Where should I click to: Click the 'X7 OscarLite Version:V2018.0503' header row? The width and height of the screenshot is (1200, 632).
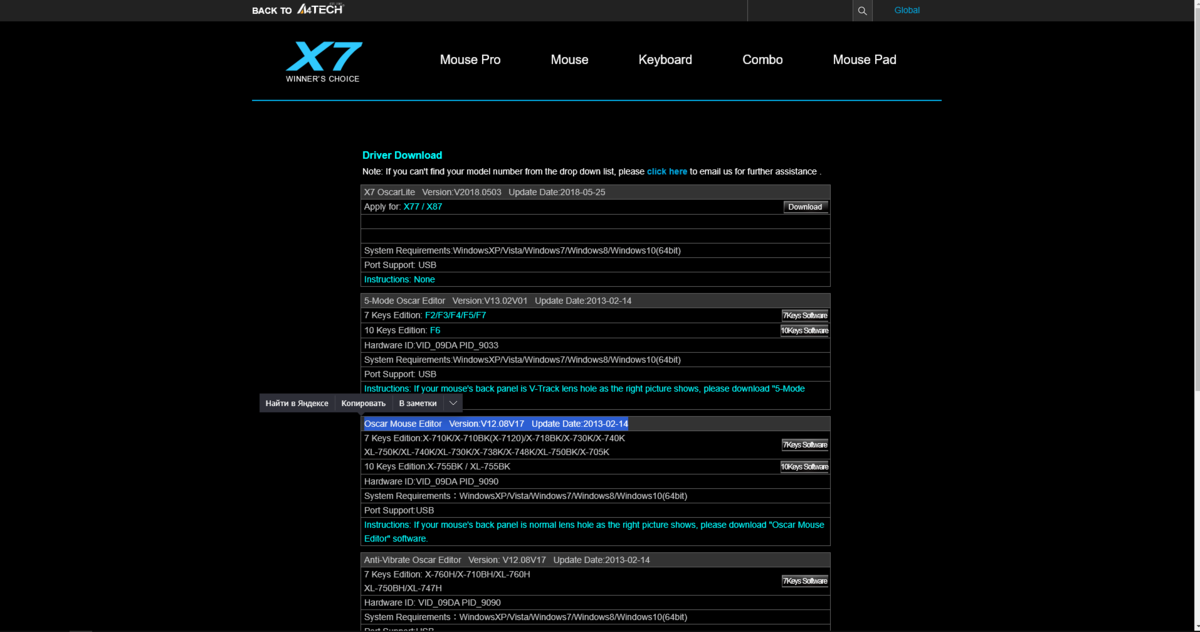click(x=595, y=192)
